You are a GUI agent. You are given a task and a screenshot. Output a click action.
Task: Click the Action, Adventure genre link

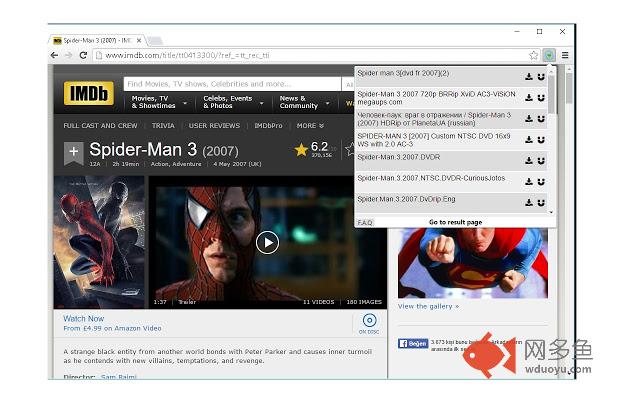tap(176, 164)
